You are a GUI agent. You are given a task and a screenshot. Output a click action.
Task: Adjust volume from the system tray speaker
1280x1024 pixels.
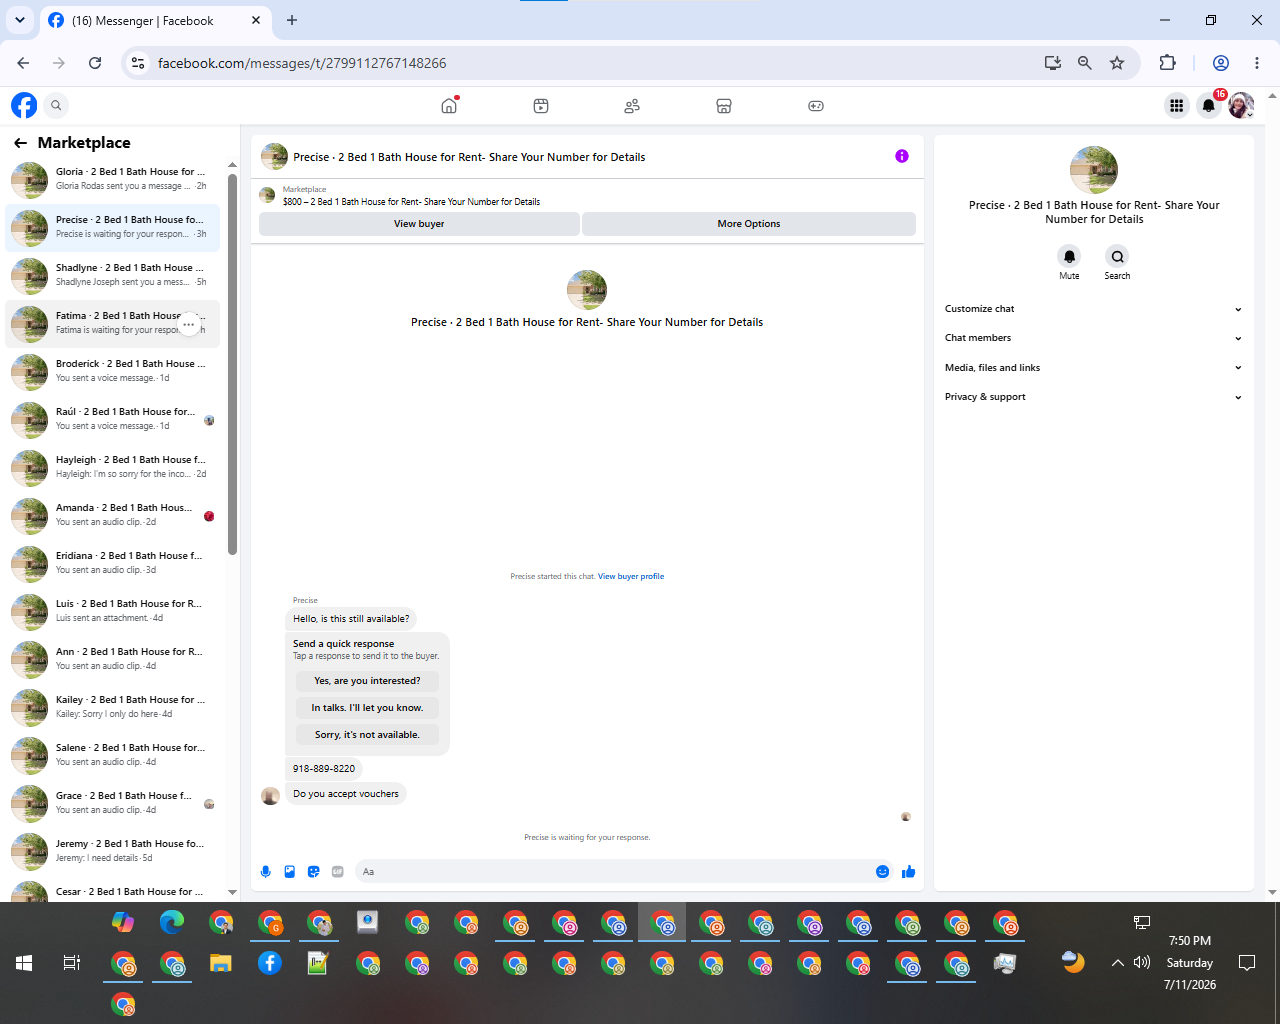[x=1142, y=963]
